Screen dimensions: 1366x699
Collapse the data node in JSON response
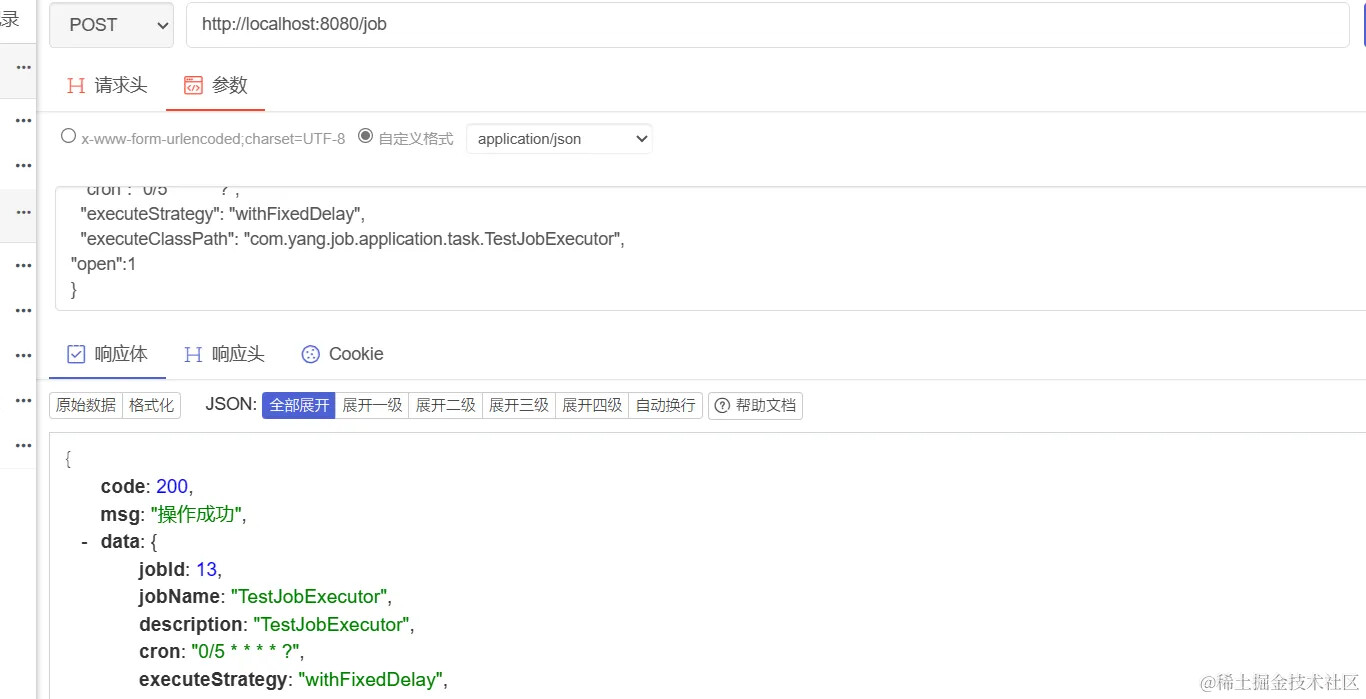[84, 542]
